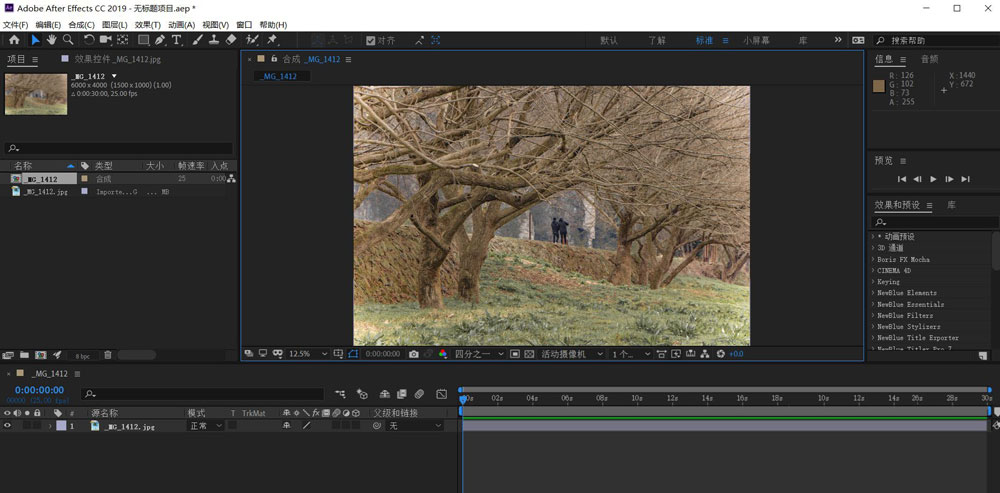Switch to the 了解 workspace

coord(657,40)
